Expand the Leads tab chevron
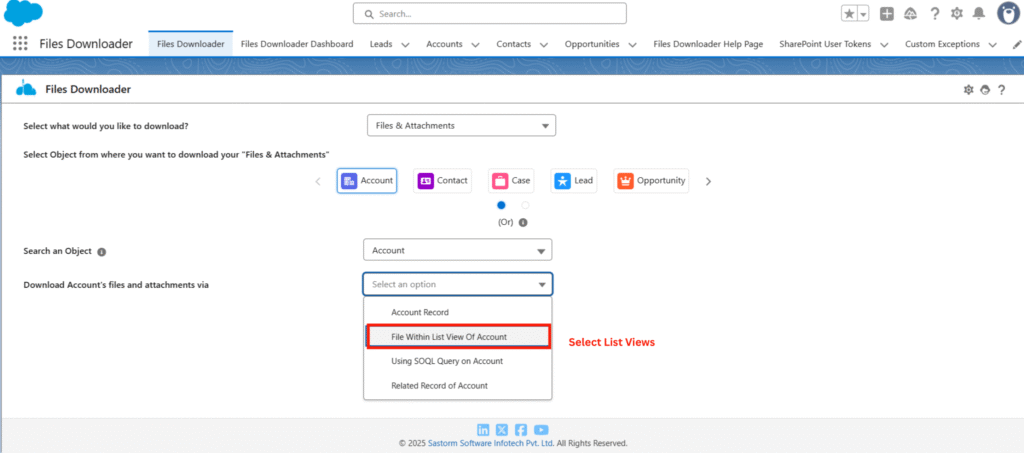The height and width of the screenshot is (453, 1024). (406, 44)
